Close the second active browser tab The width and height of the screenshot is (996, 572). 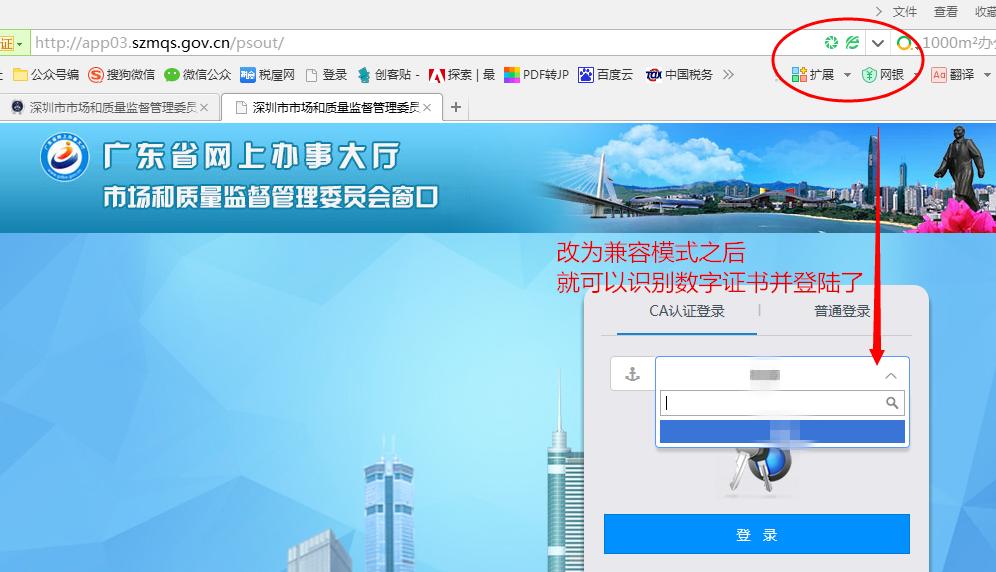click(427, 108)
